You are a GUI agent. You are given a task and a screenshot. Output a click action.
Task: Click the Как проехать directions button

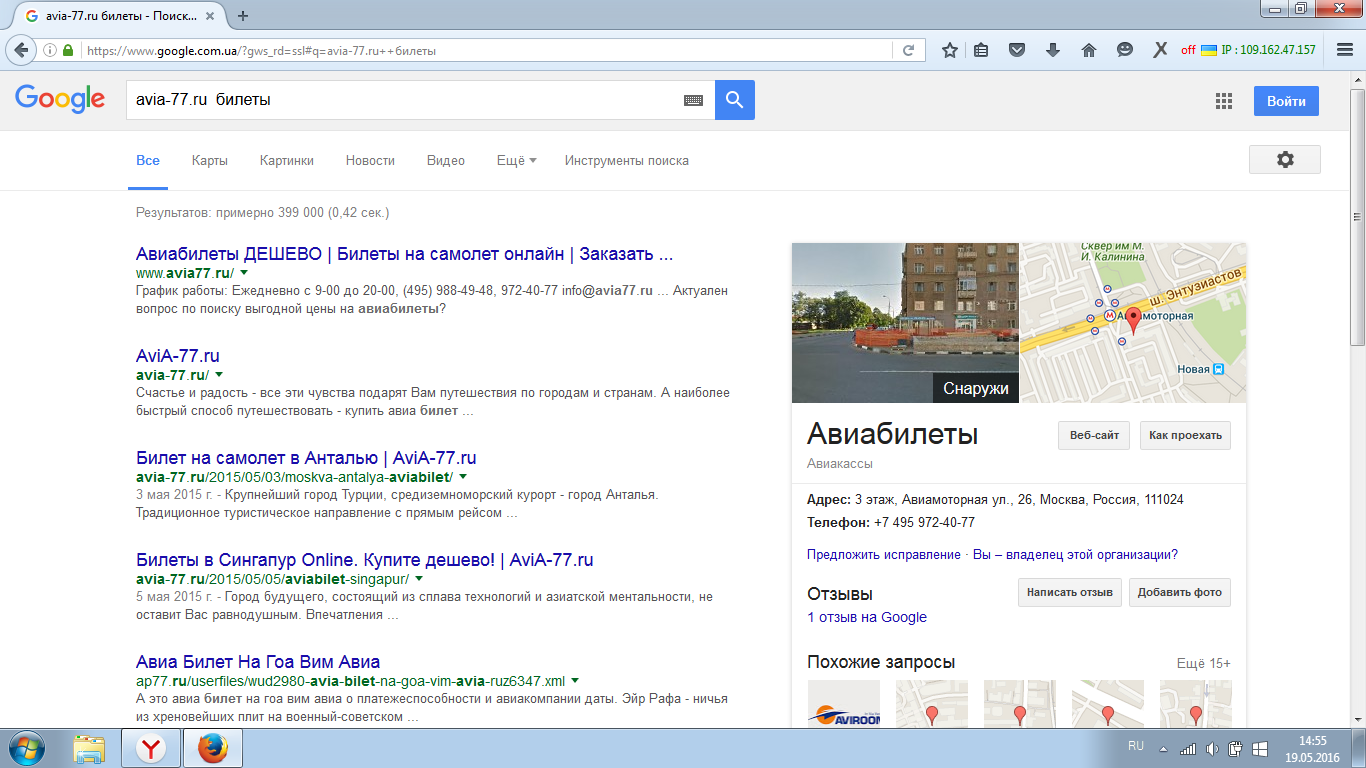tap(1186, 436)
